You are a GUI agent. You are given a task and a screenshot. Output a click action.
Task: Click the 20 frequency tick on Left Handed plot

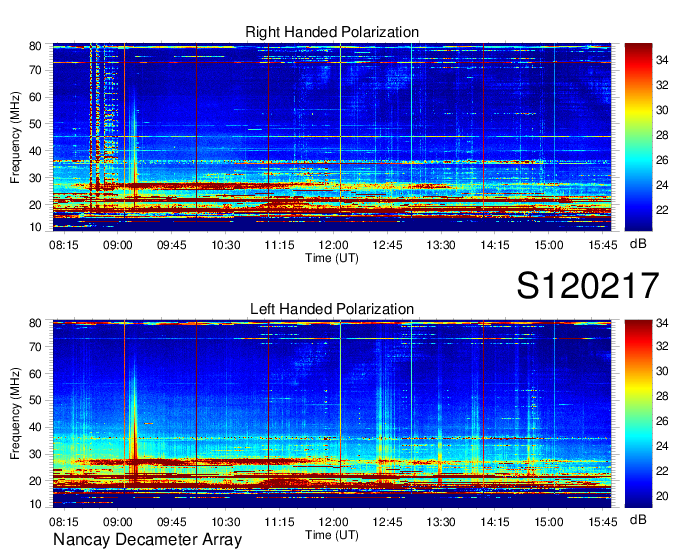[x=35, y=481]
